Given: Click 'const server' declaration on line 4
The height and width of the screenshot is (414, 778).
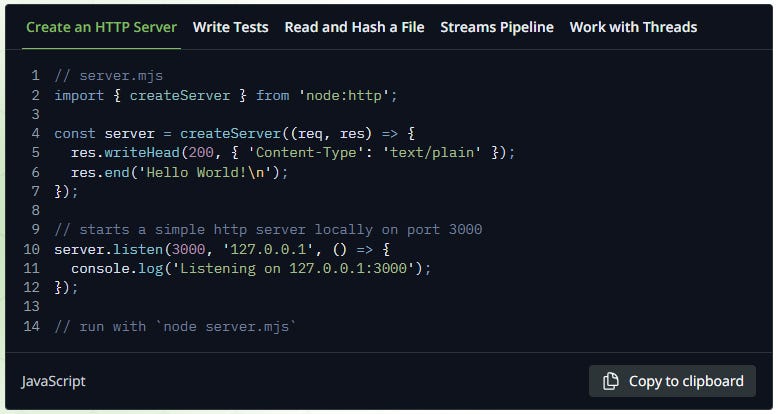Looking at the screenshot, I should pos(105,134).
